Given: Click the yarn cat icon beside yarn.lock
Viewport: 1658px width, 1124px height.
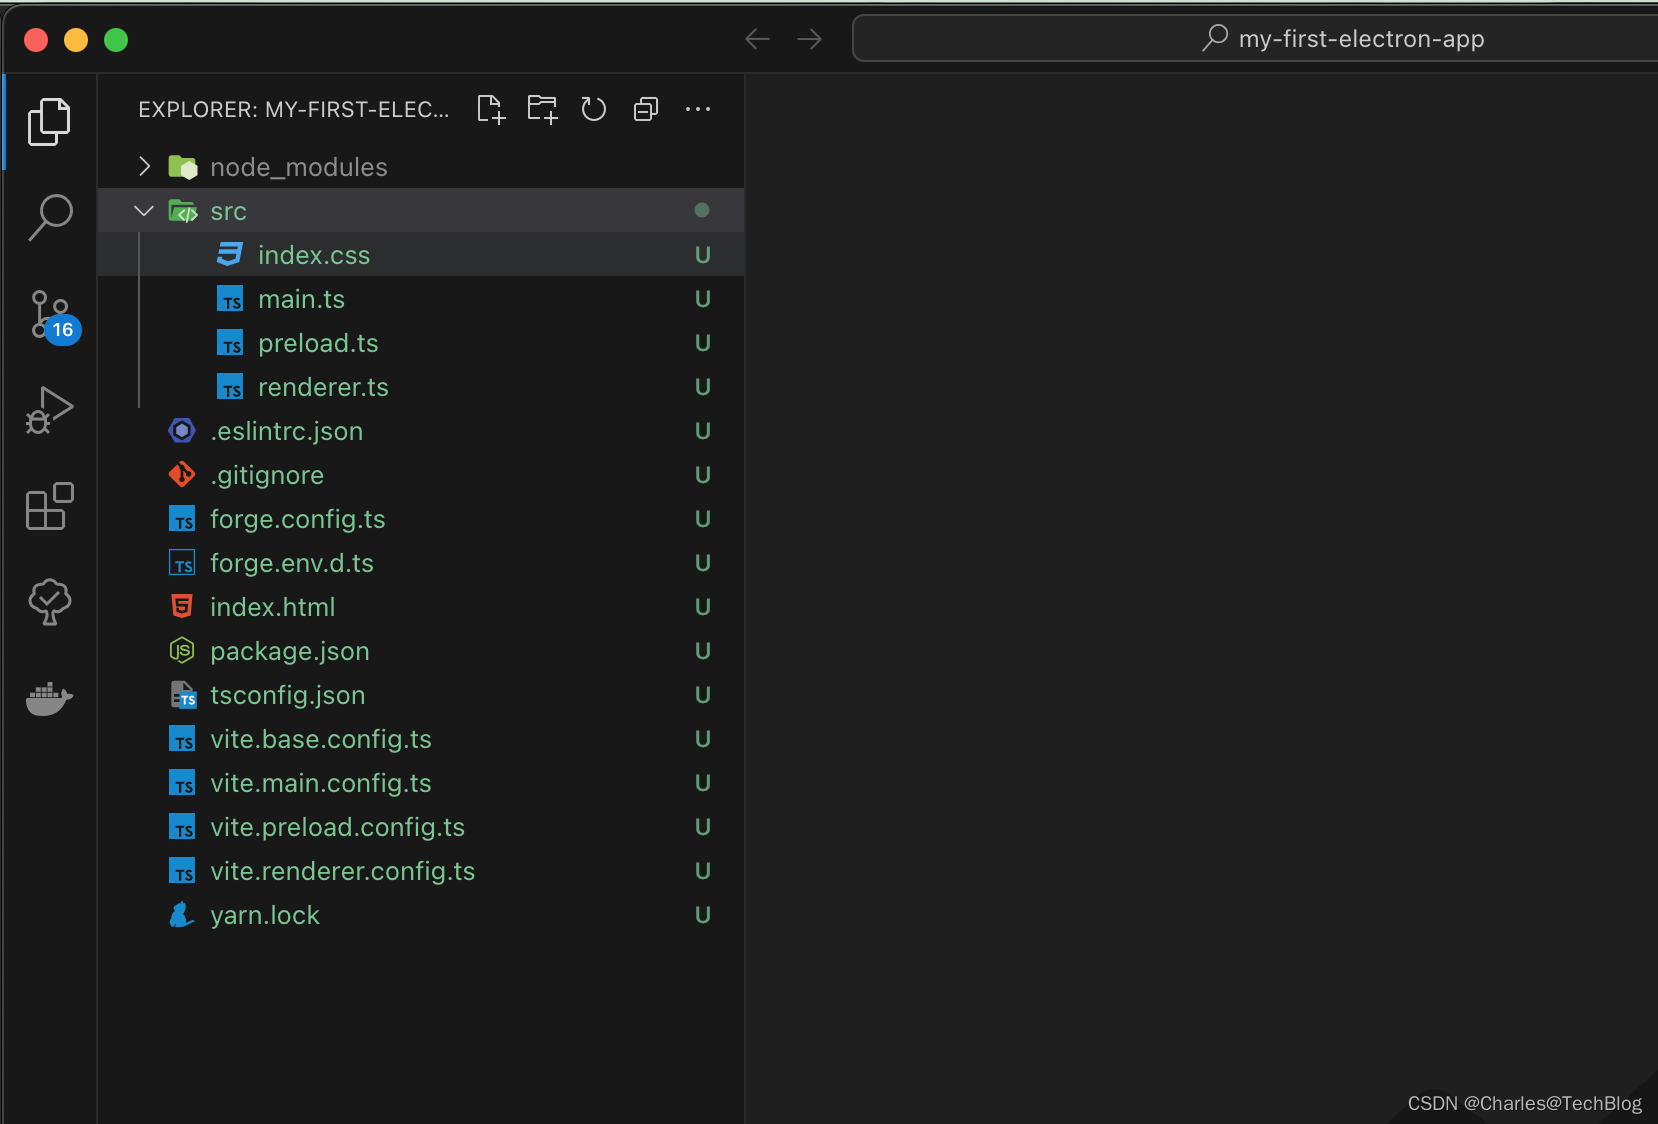Looking at the screenshot, I should pos(181,914).
